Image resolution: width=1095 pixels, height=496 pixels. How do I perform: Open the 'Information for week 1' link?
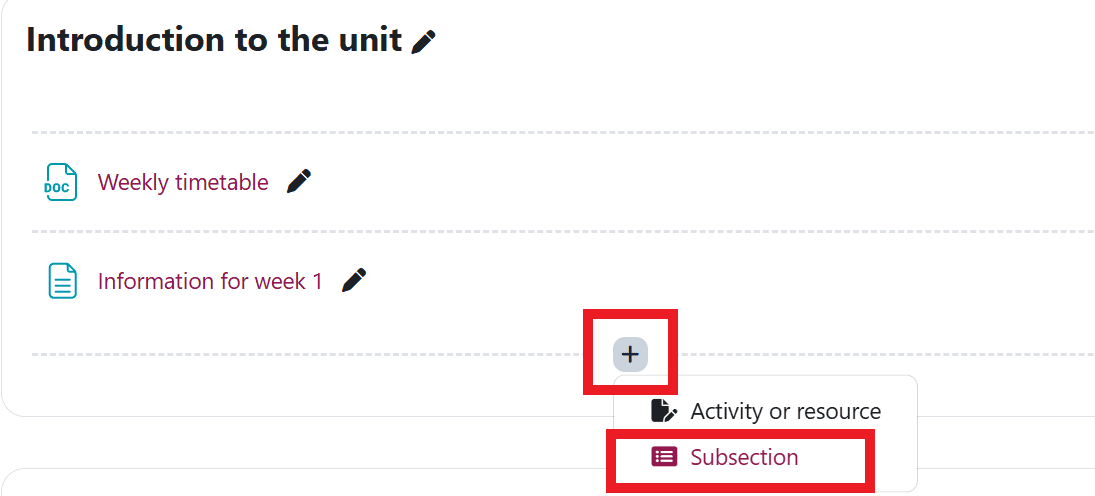(210, 281)
